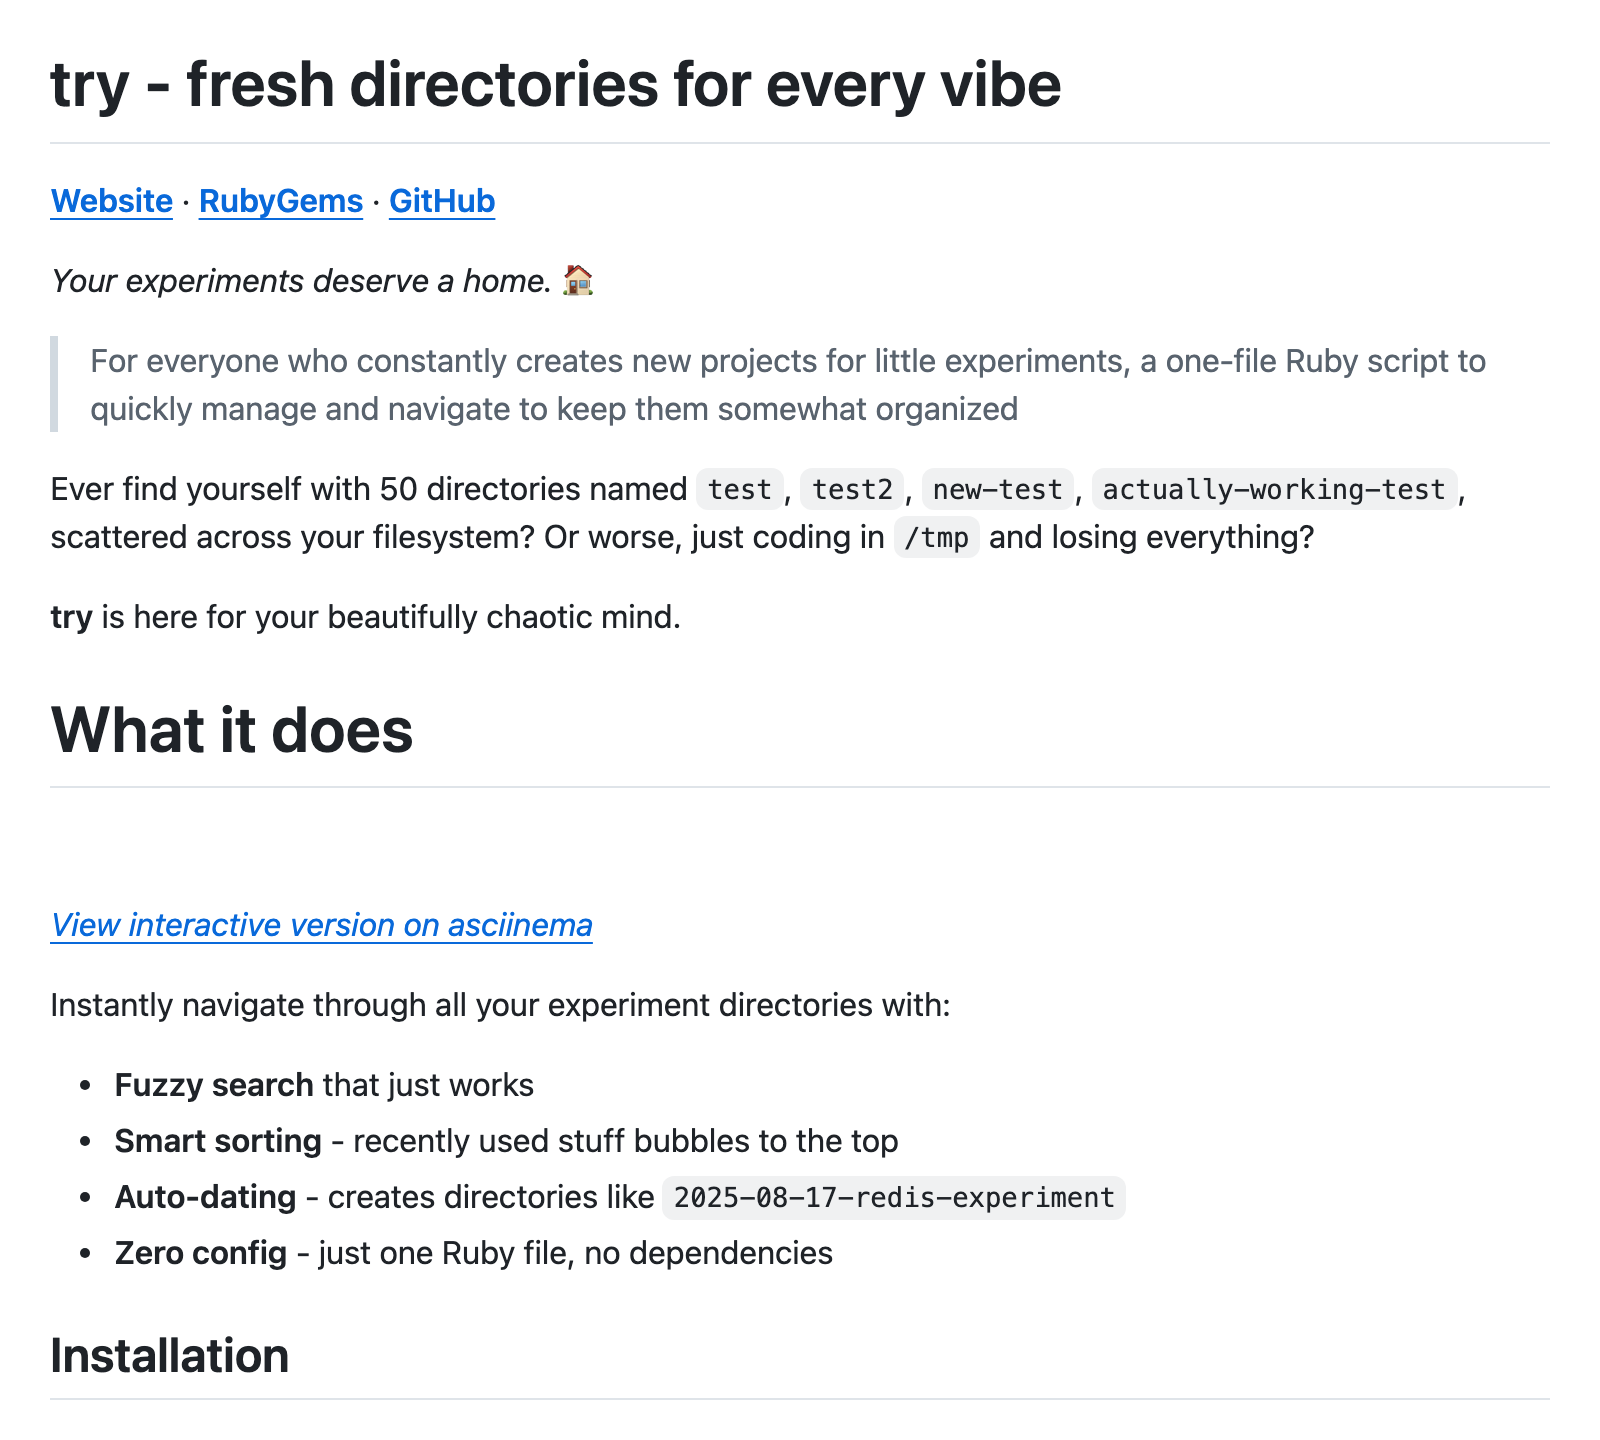
Task: Click the italic 'Your experiments deserve a home' tagline
Action: coord(300,281)
